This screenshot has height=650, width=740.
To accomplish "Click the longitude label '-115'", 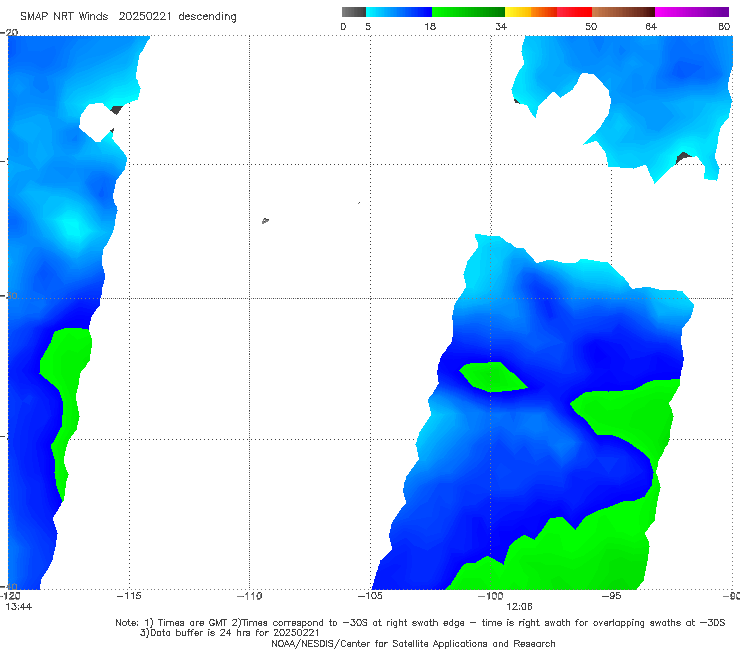I will point(129,596).
